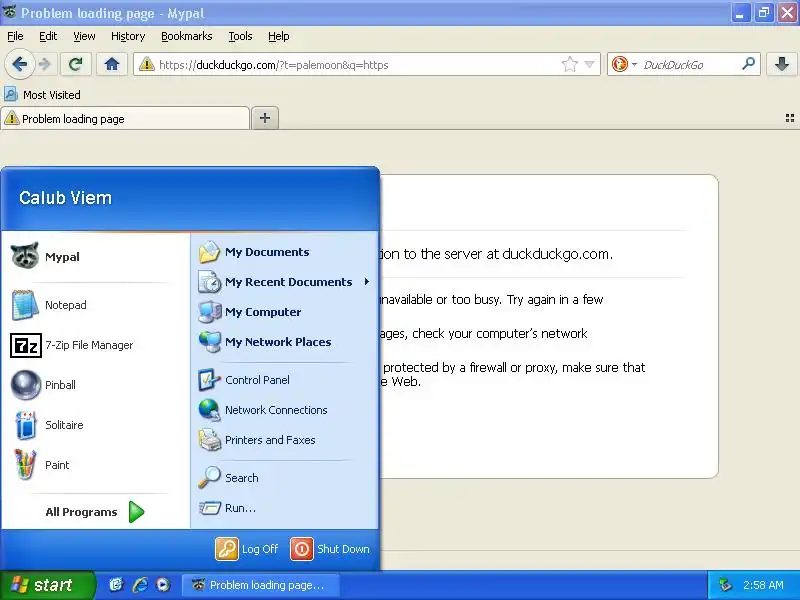
Task: Click the Back navigation arrow
Action: click(x=20, y=64)
